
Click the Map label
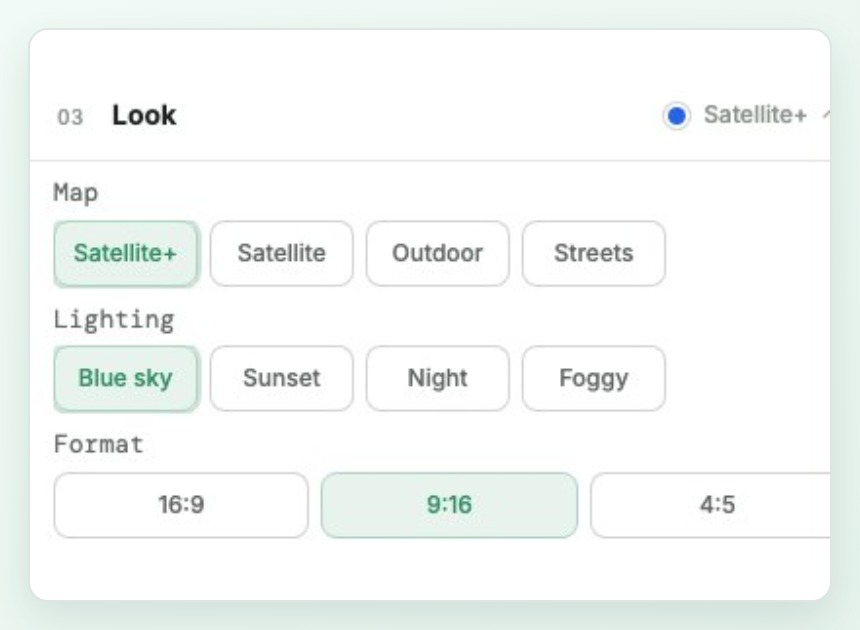tap(76, 193)
